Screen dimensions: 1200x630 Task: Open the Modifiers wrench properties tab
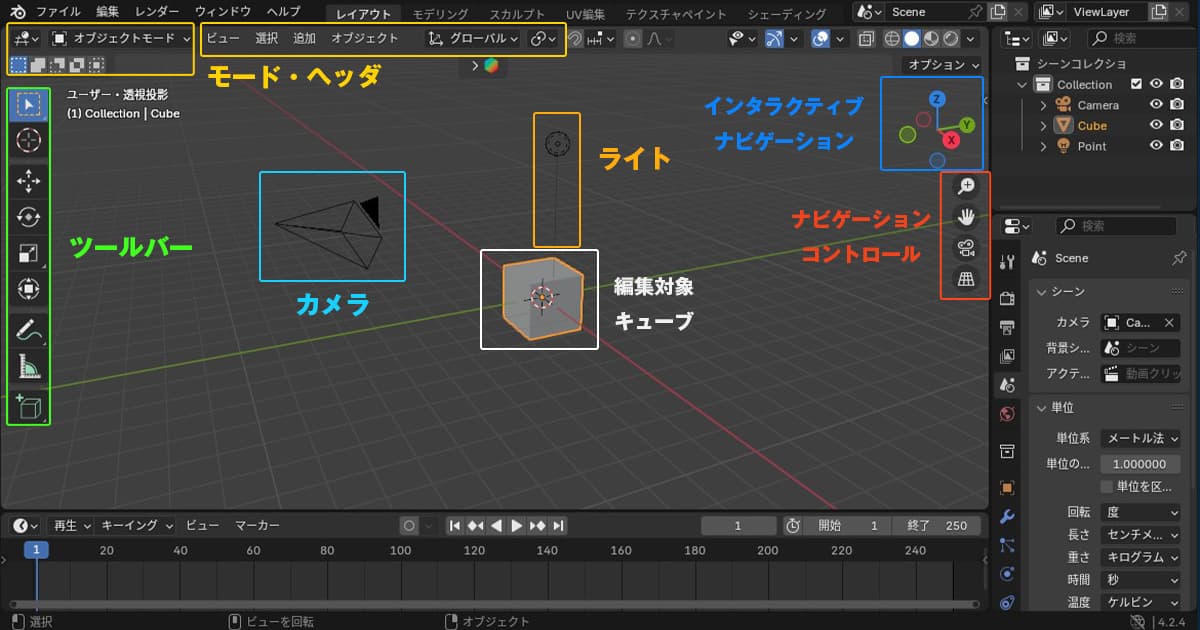1007,517
